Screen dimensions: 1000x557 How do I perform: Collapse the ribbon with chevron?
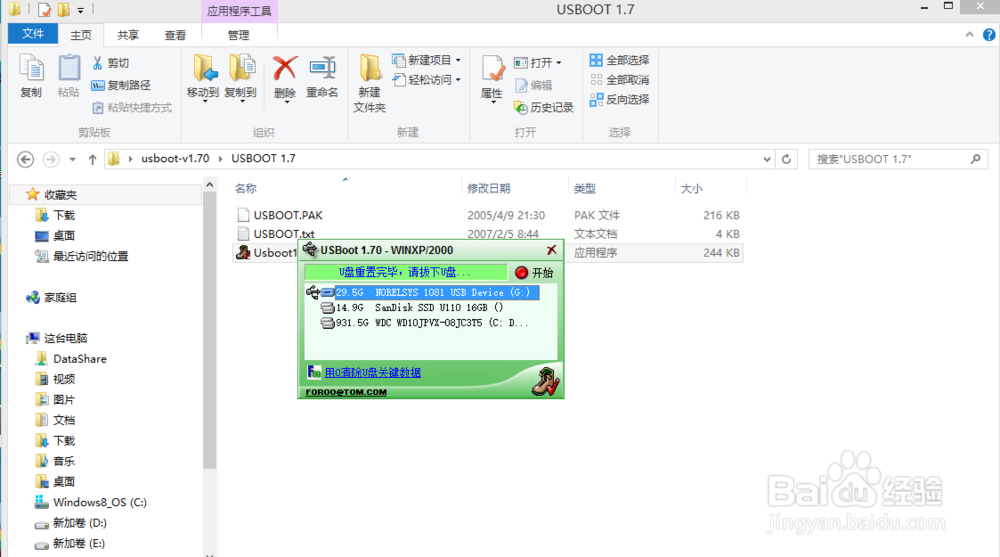[969, 34]
